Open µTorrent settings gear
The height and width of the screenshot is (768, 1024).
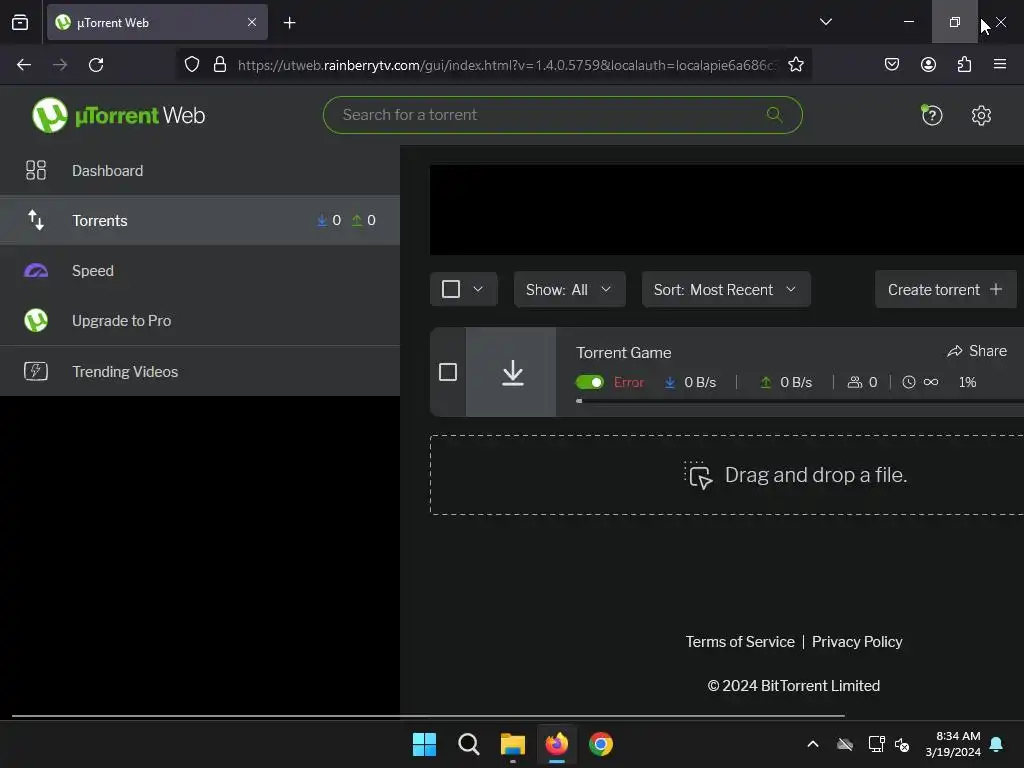point(981,116)
